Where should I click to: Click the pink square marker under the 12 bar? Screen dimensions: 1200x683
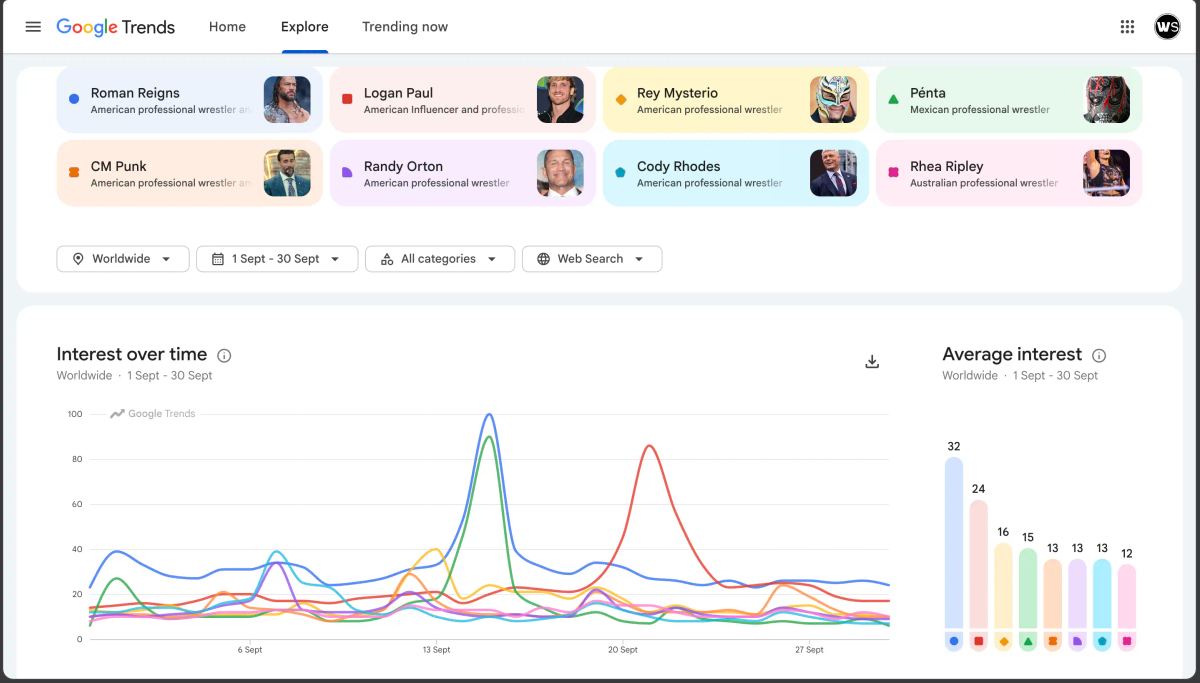1127,641
